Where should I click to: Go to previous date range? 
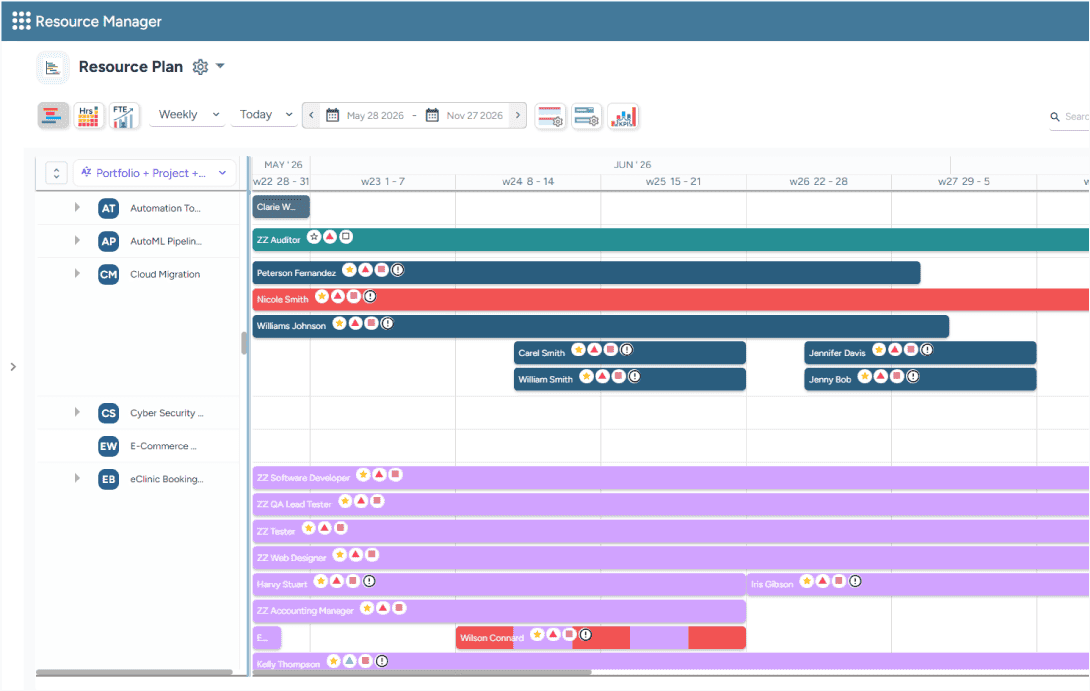pyautogui.click(x=311, y=115)
